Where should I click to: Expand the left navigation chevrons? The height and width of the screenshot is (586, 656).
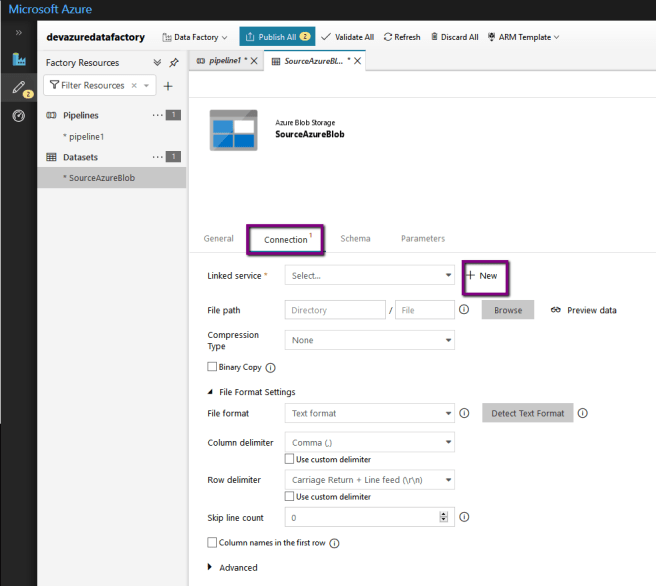point(18,33)
